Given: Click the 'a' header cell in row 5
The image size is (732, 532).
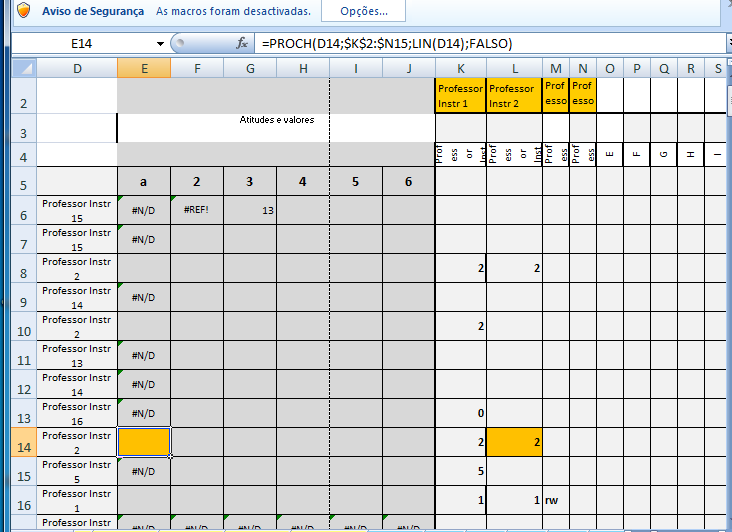Looking at the screenshot, I should click(x=143, y=182).
